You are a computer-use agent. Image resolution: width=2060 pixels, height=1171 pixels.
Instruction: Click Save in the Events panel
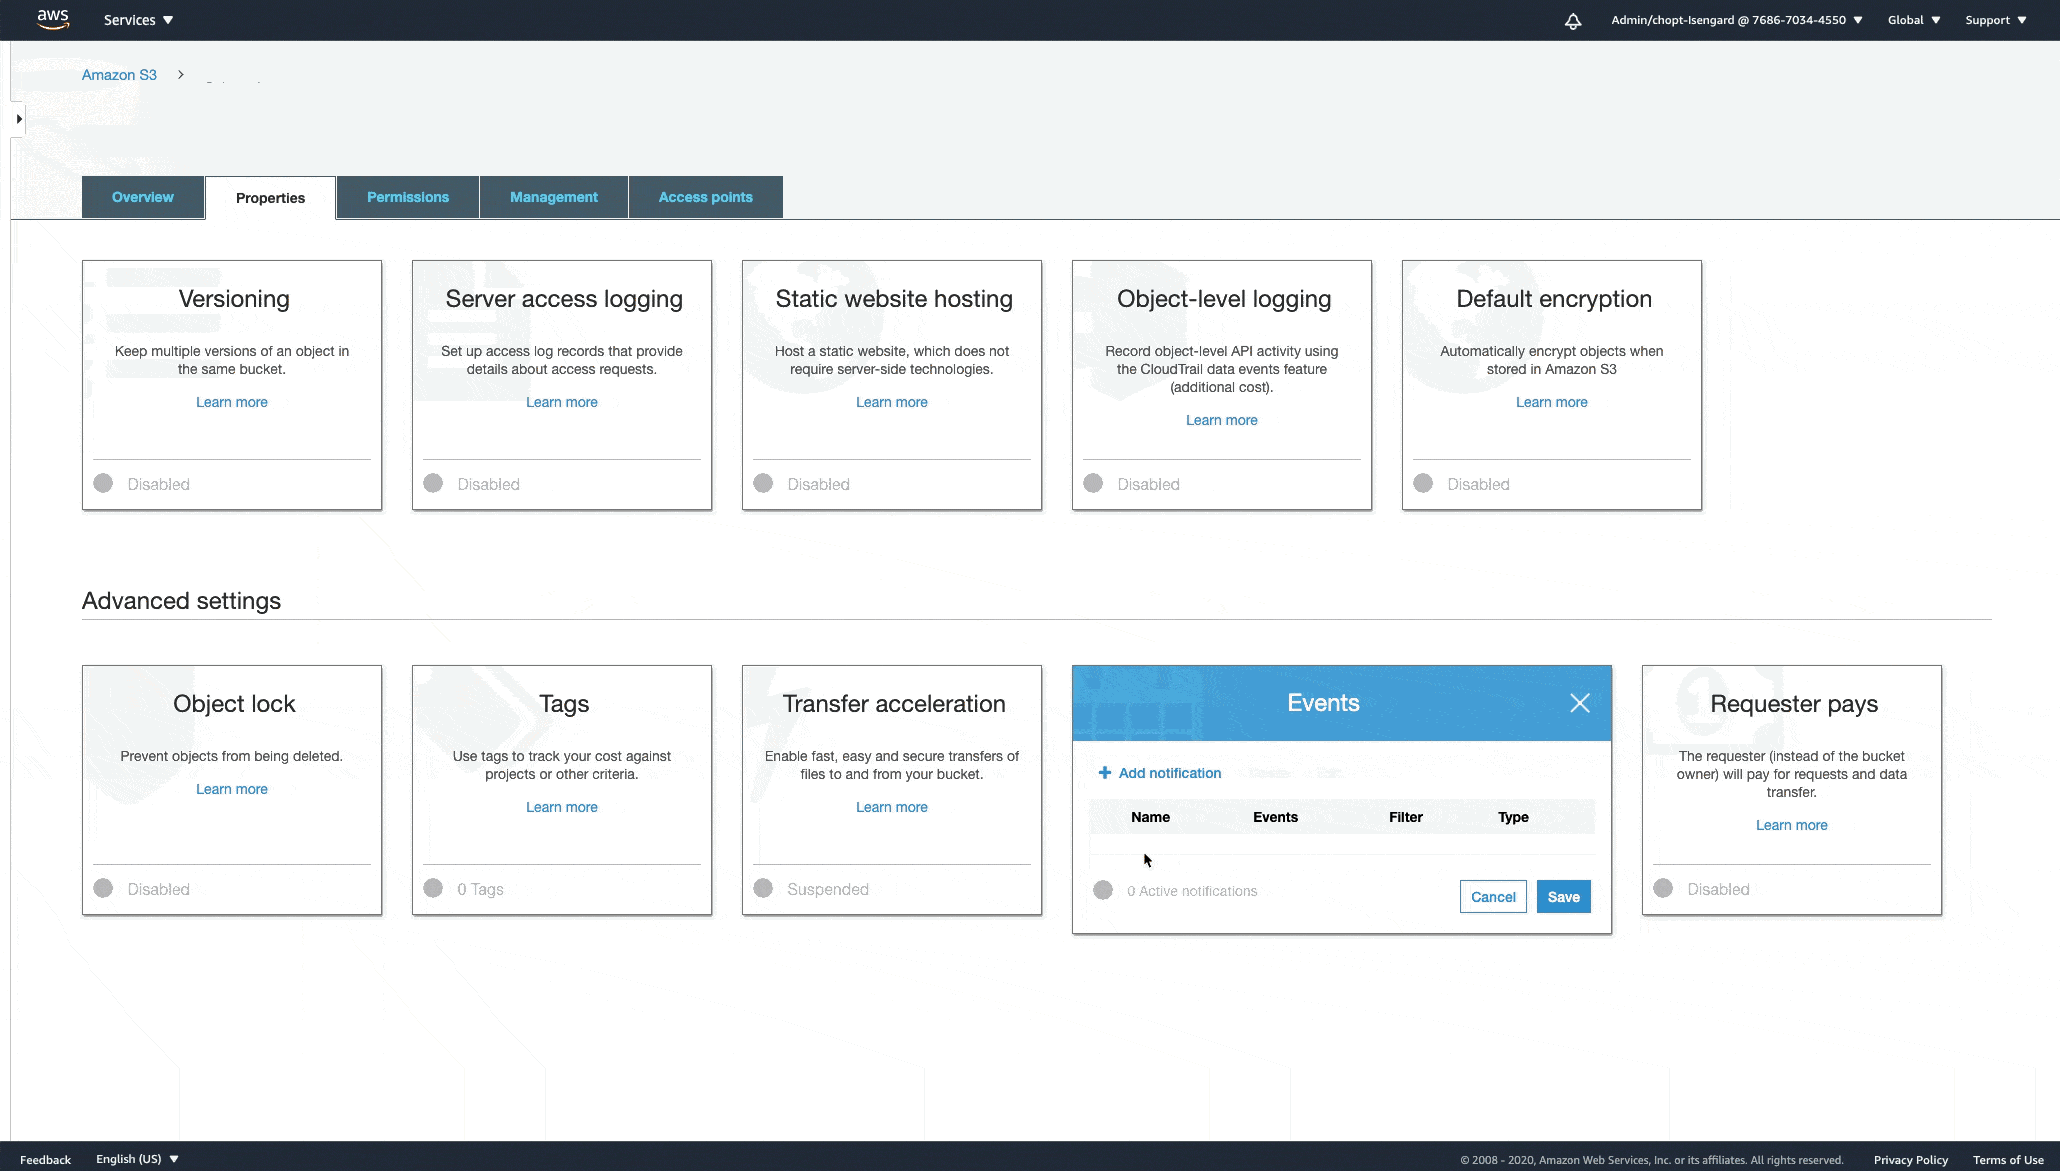point(1563,897)
